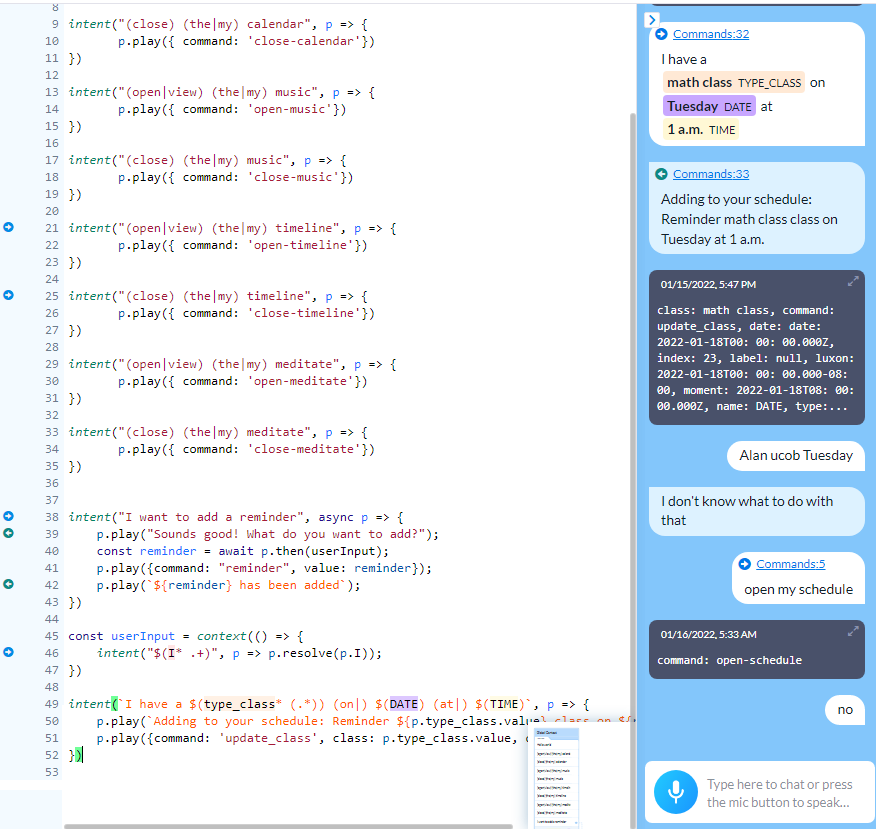Expand the 01/16/2022 5:33 AM data card
Screen dimensions: 876x829
coord(853,632)
